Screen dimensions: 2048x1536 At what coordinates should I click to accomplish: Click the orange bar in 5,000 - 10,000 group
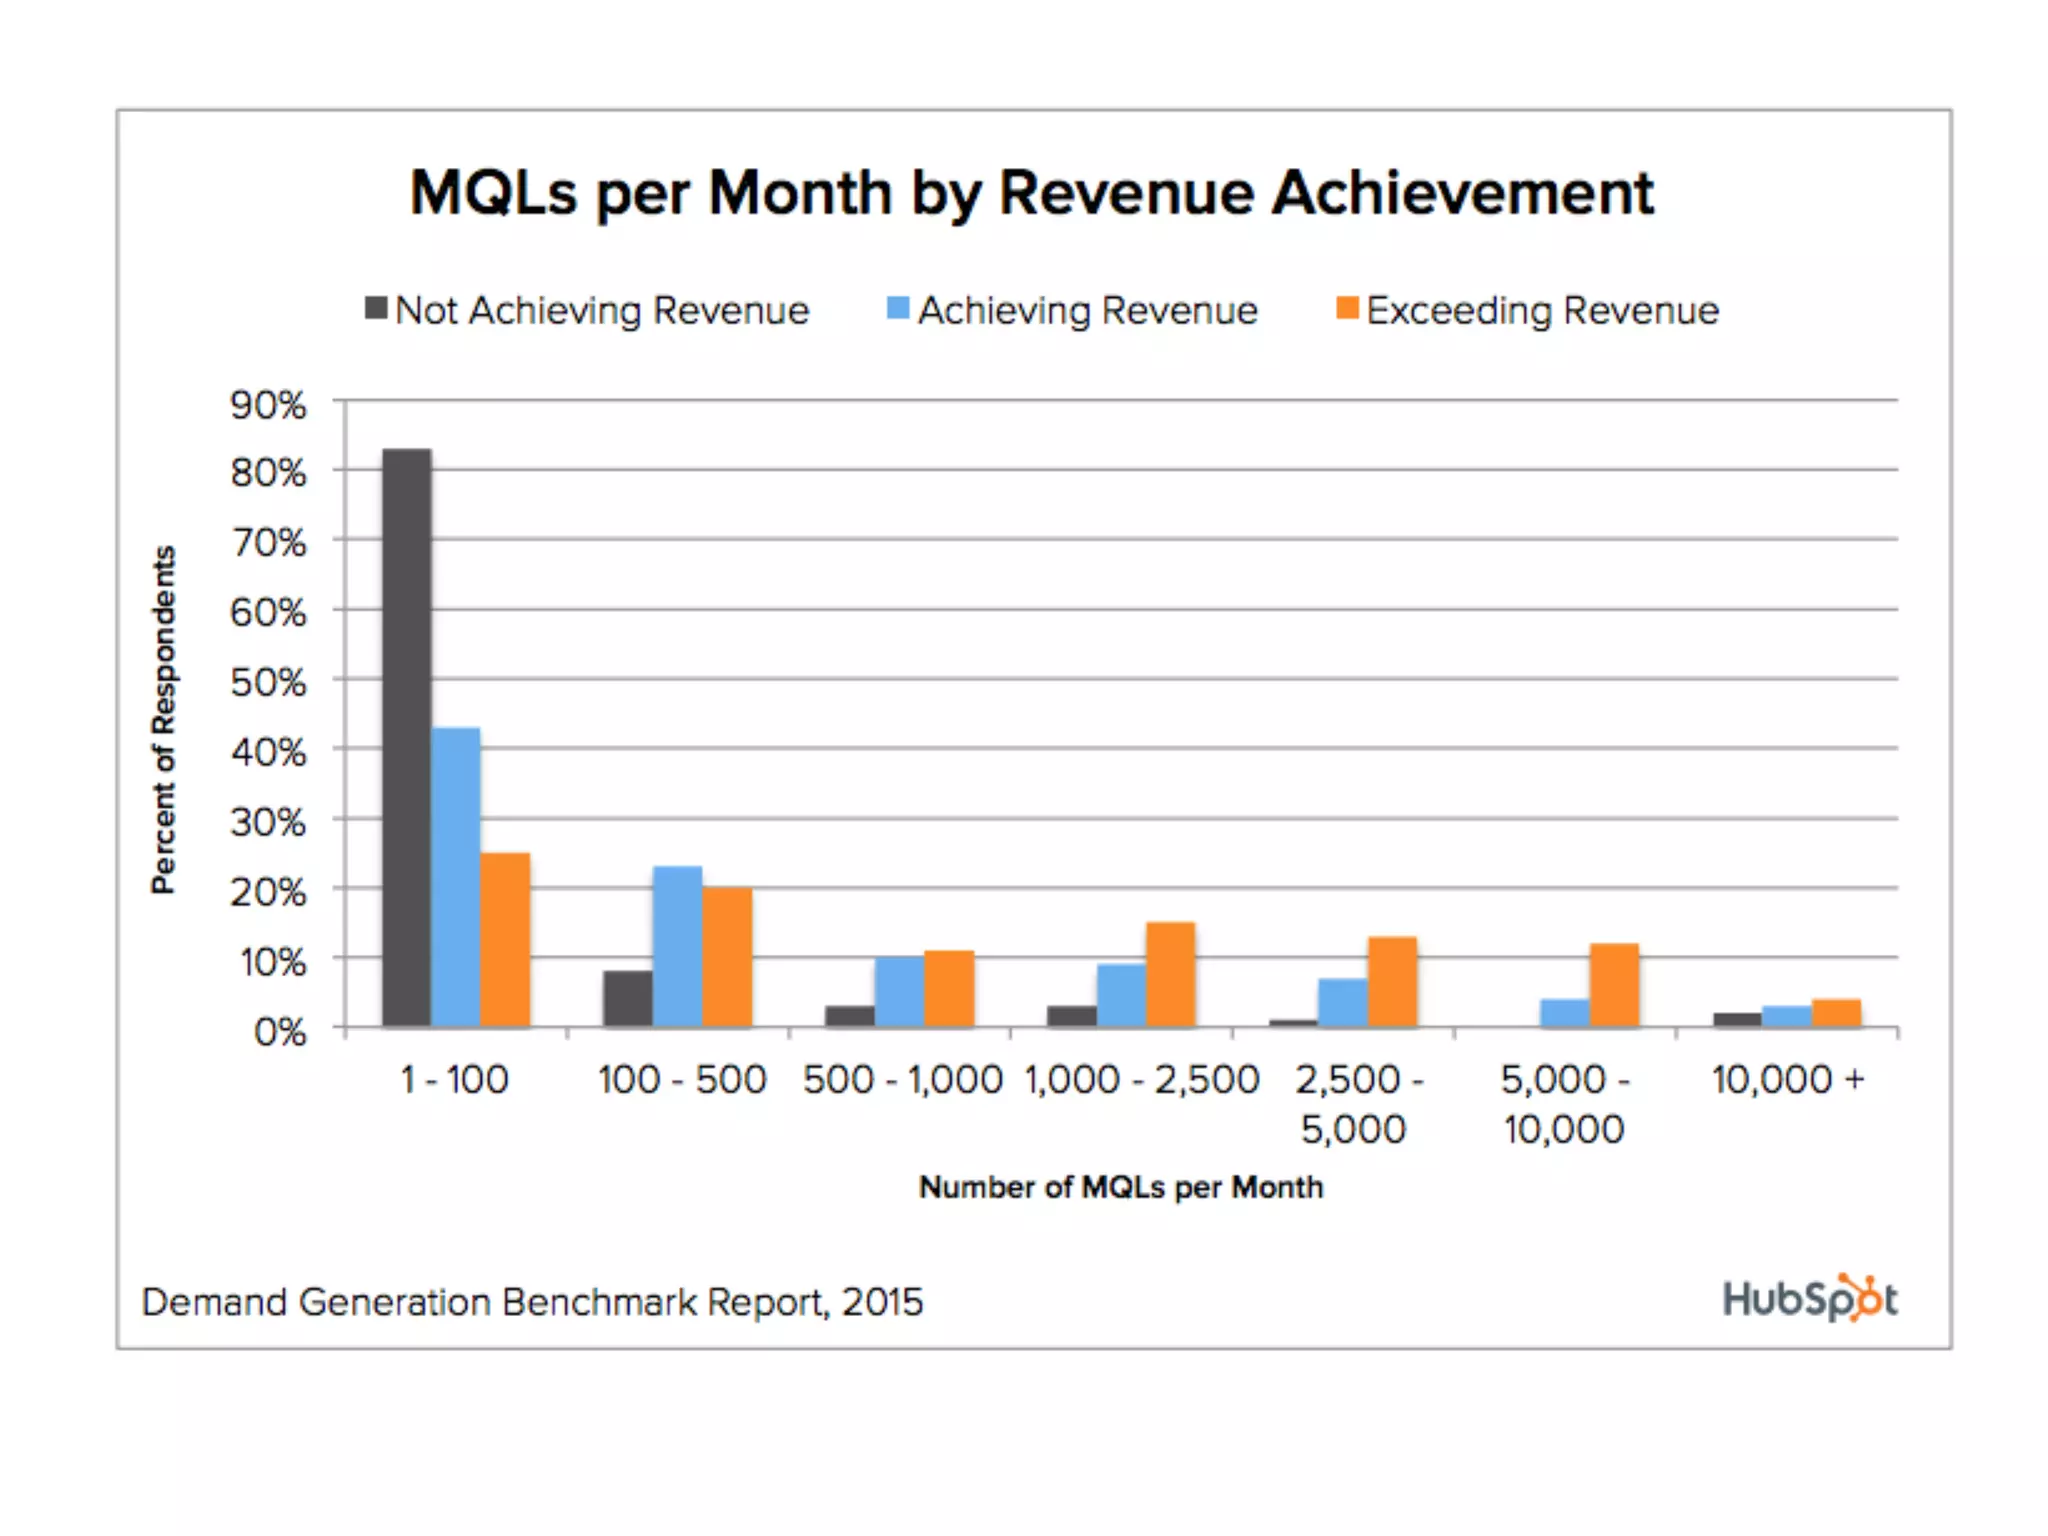pyautogui.click(x=1614, y=984)
